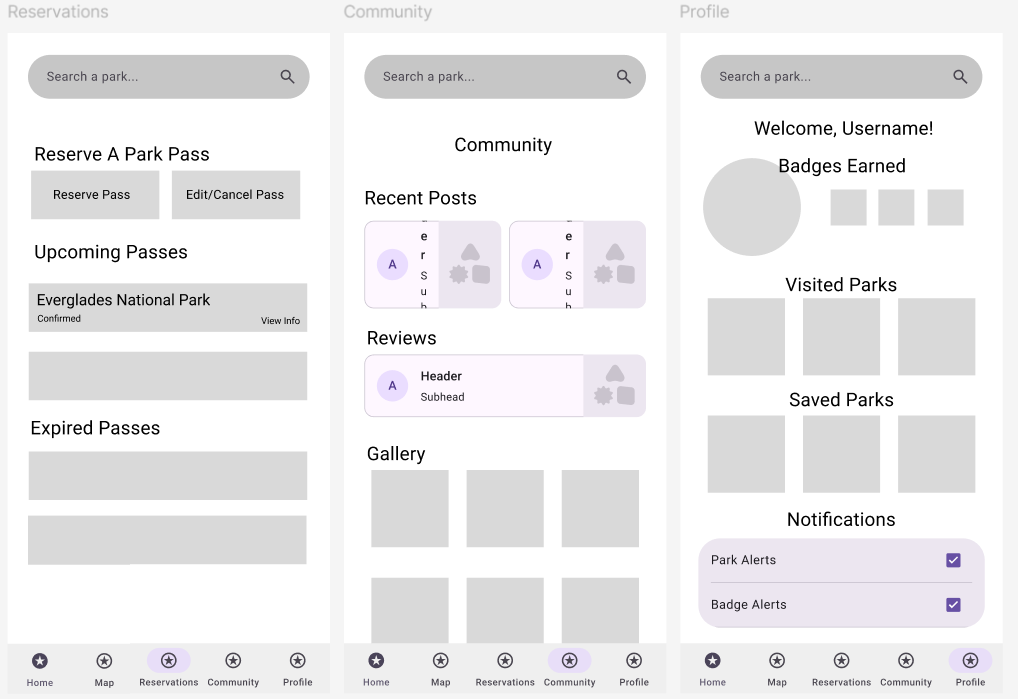
Task: Tap Profile icon in Community nav bar
Action: (x=634, y=661)
